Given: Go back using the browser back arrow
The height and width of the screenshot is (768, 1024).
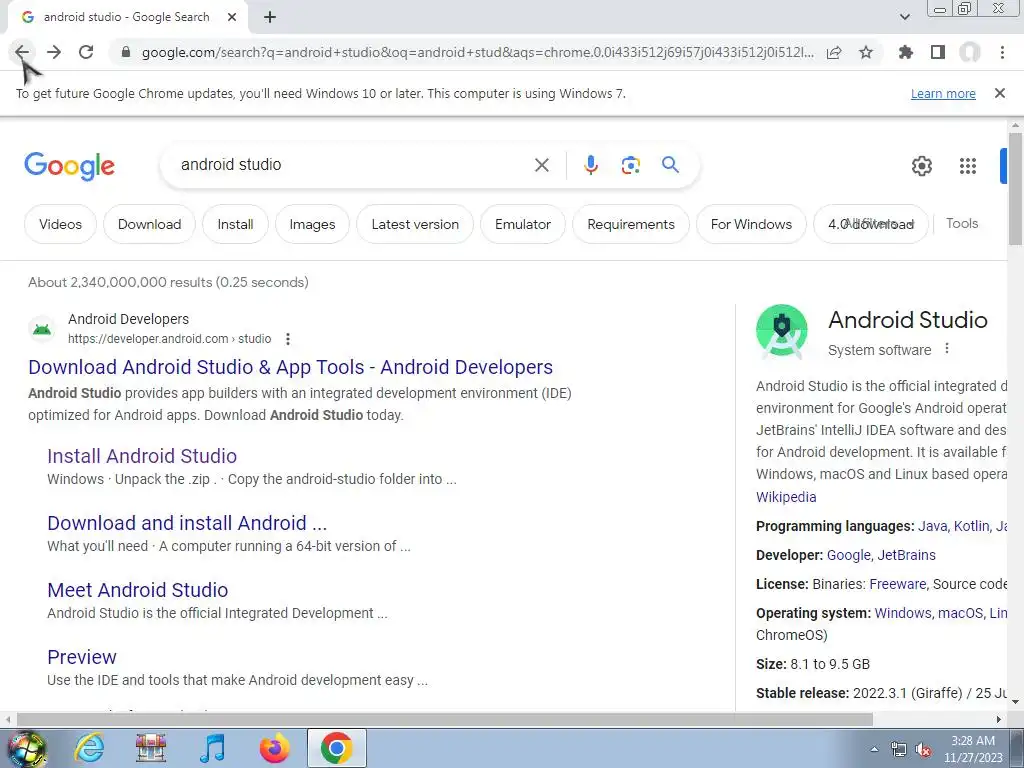Looking at the screenshot, I should coord(22,52).
